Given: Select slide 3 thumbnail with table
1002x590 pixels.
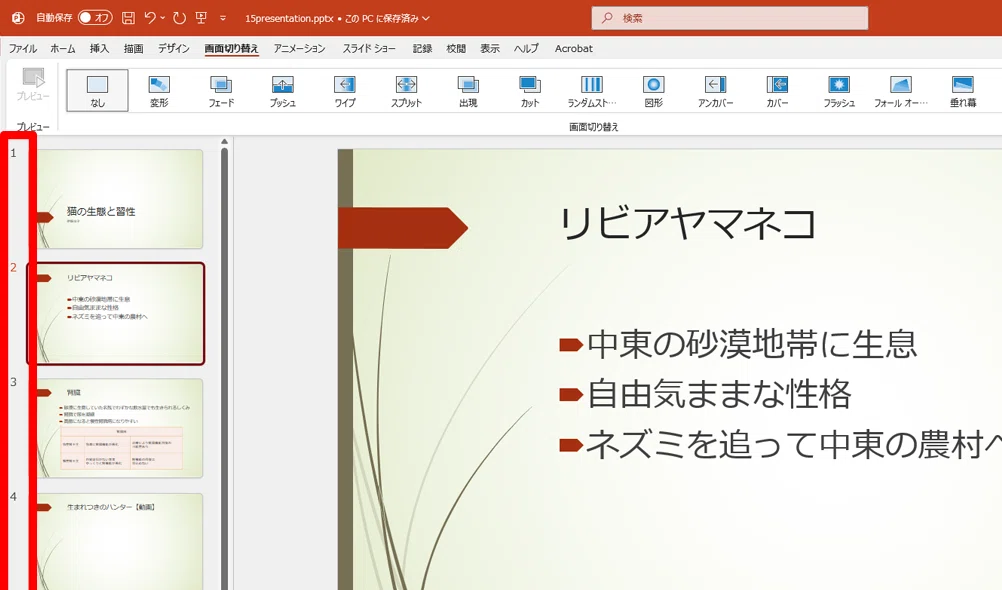Looking at the screenshot, I should (119, 428).
